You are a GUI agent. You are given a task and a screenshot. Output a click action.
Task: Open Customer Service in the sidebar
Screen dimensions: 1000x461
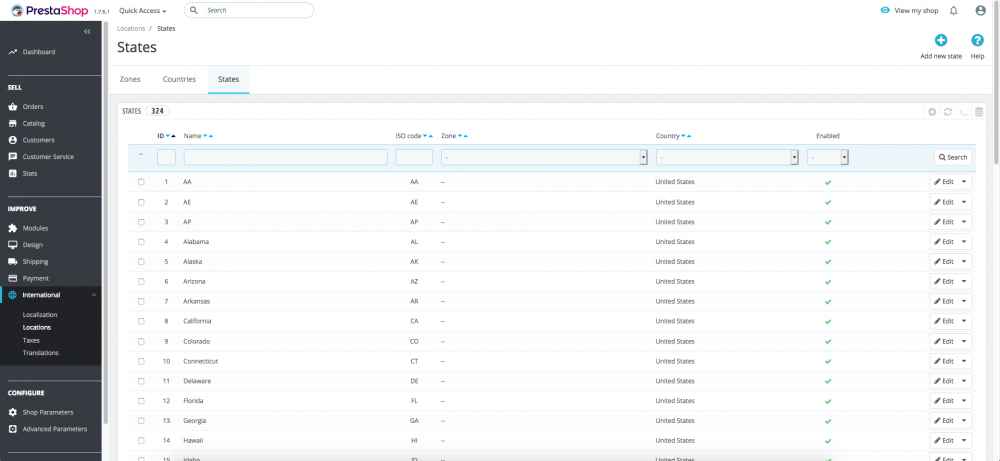(48, 156)
